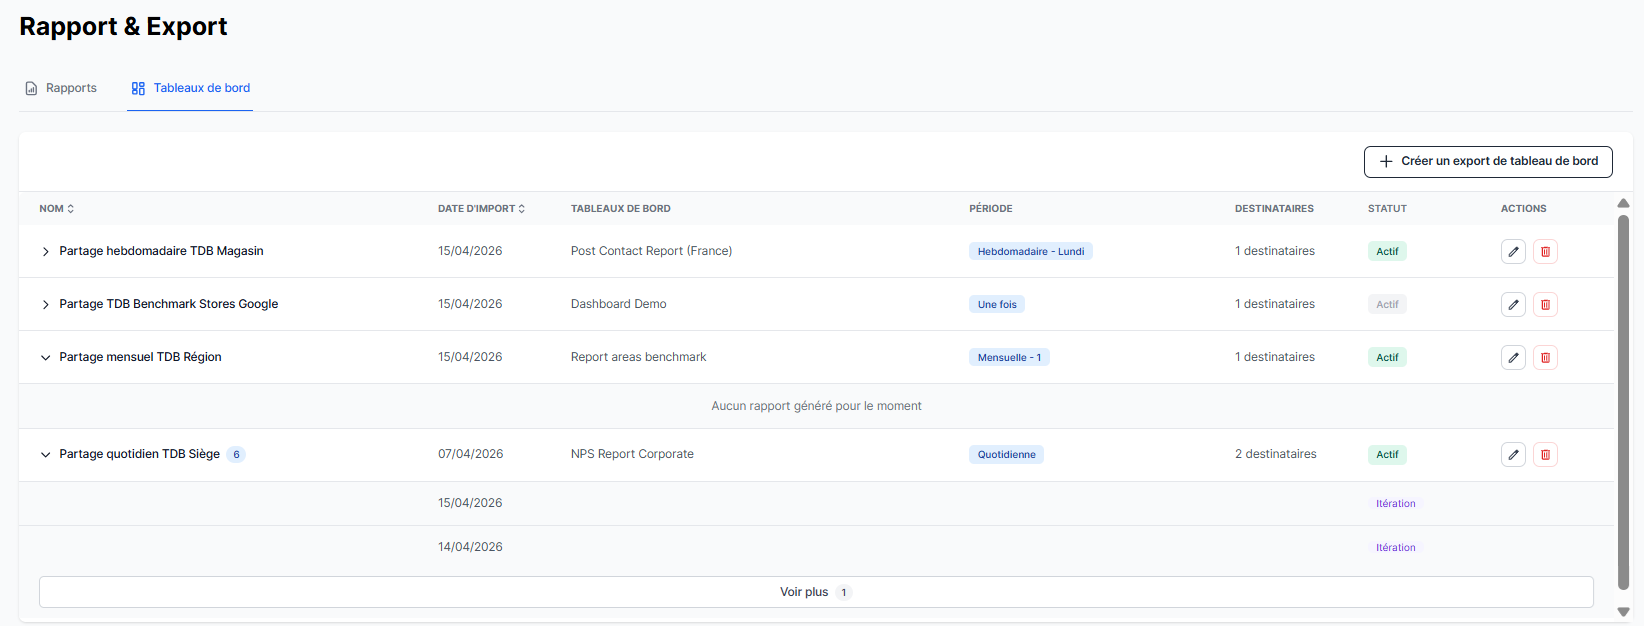
Task: Click pencil icon for Partage TDB Benchmark Stores Google
Action: click(1513, 305)
